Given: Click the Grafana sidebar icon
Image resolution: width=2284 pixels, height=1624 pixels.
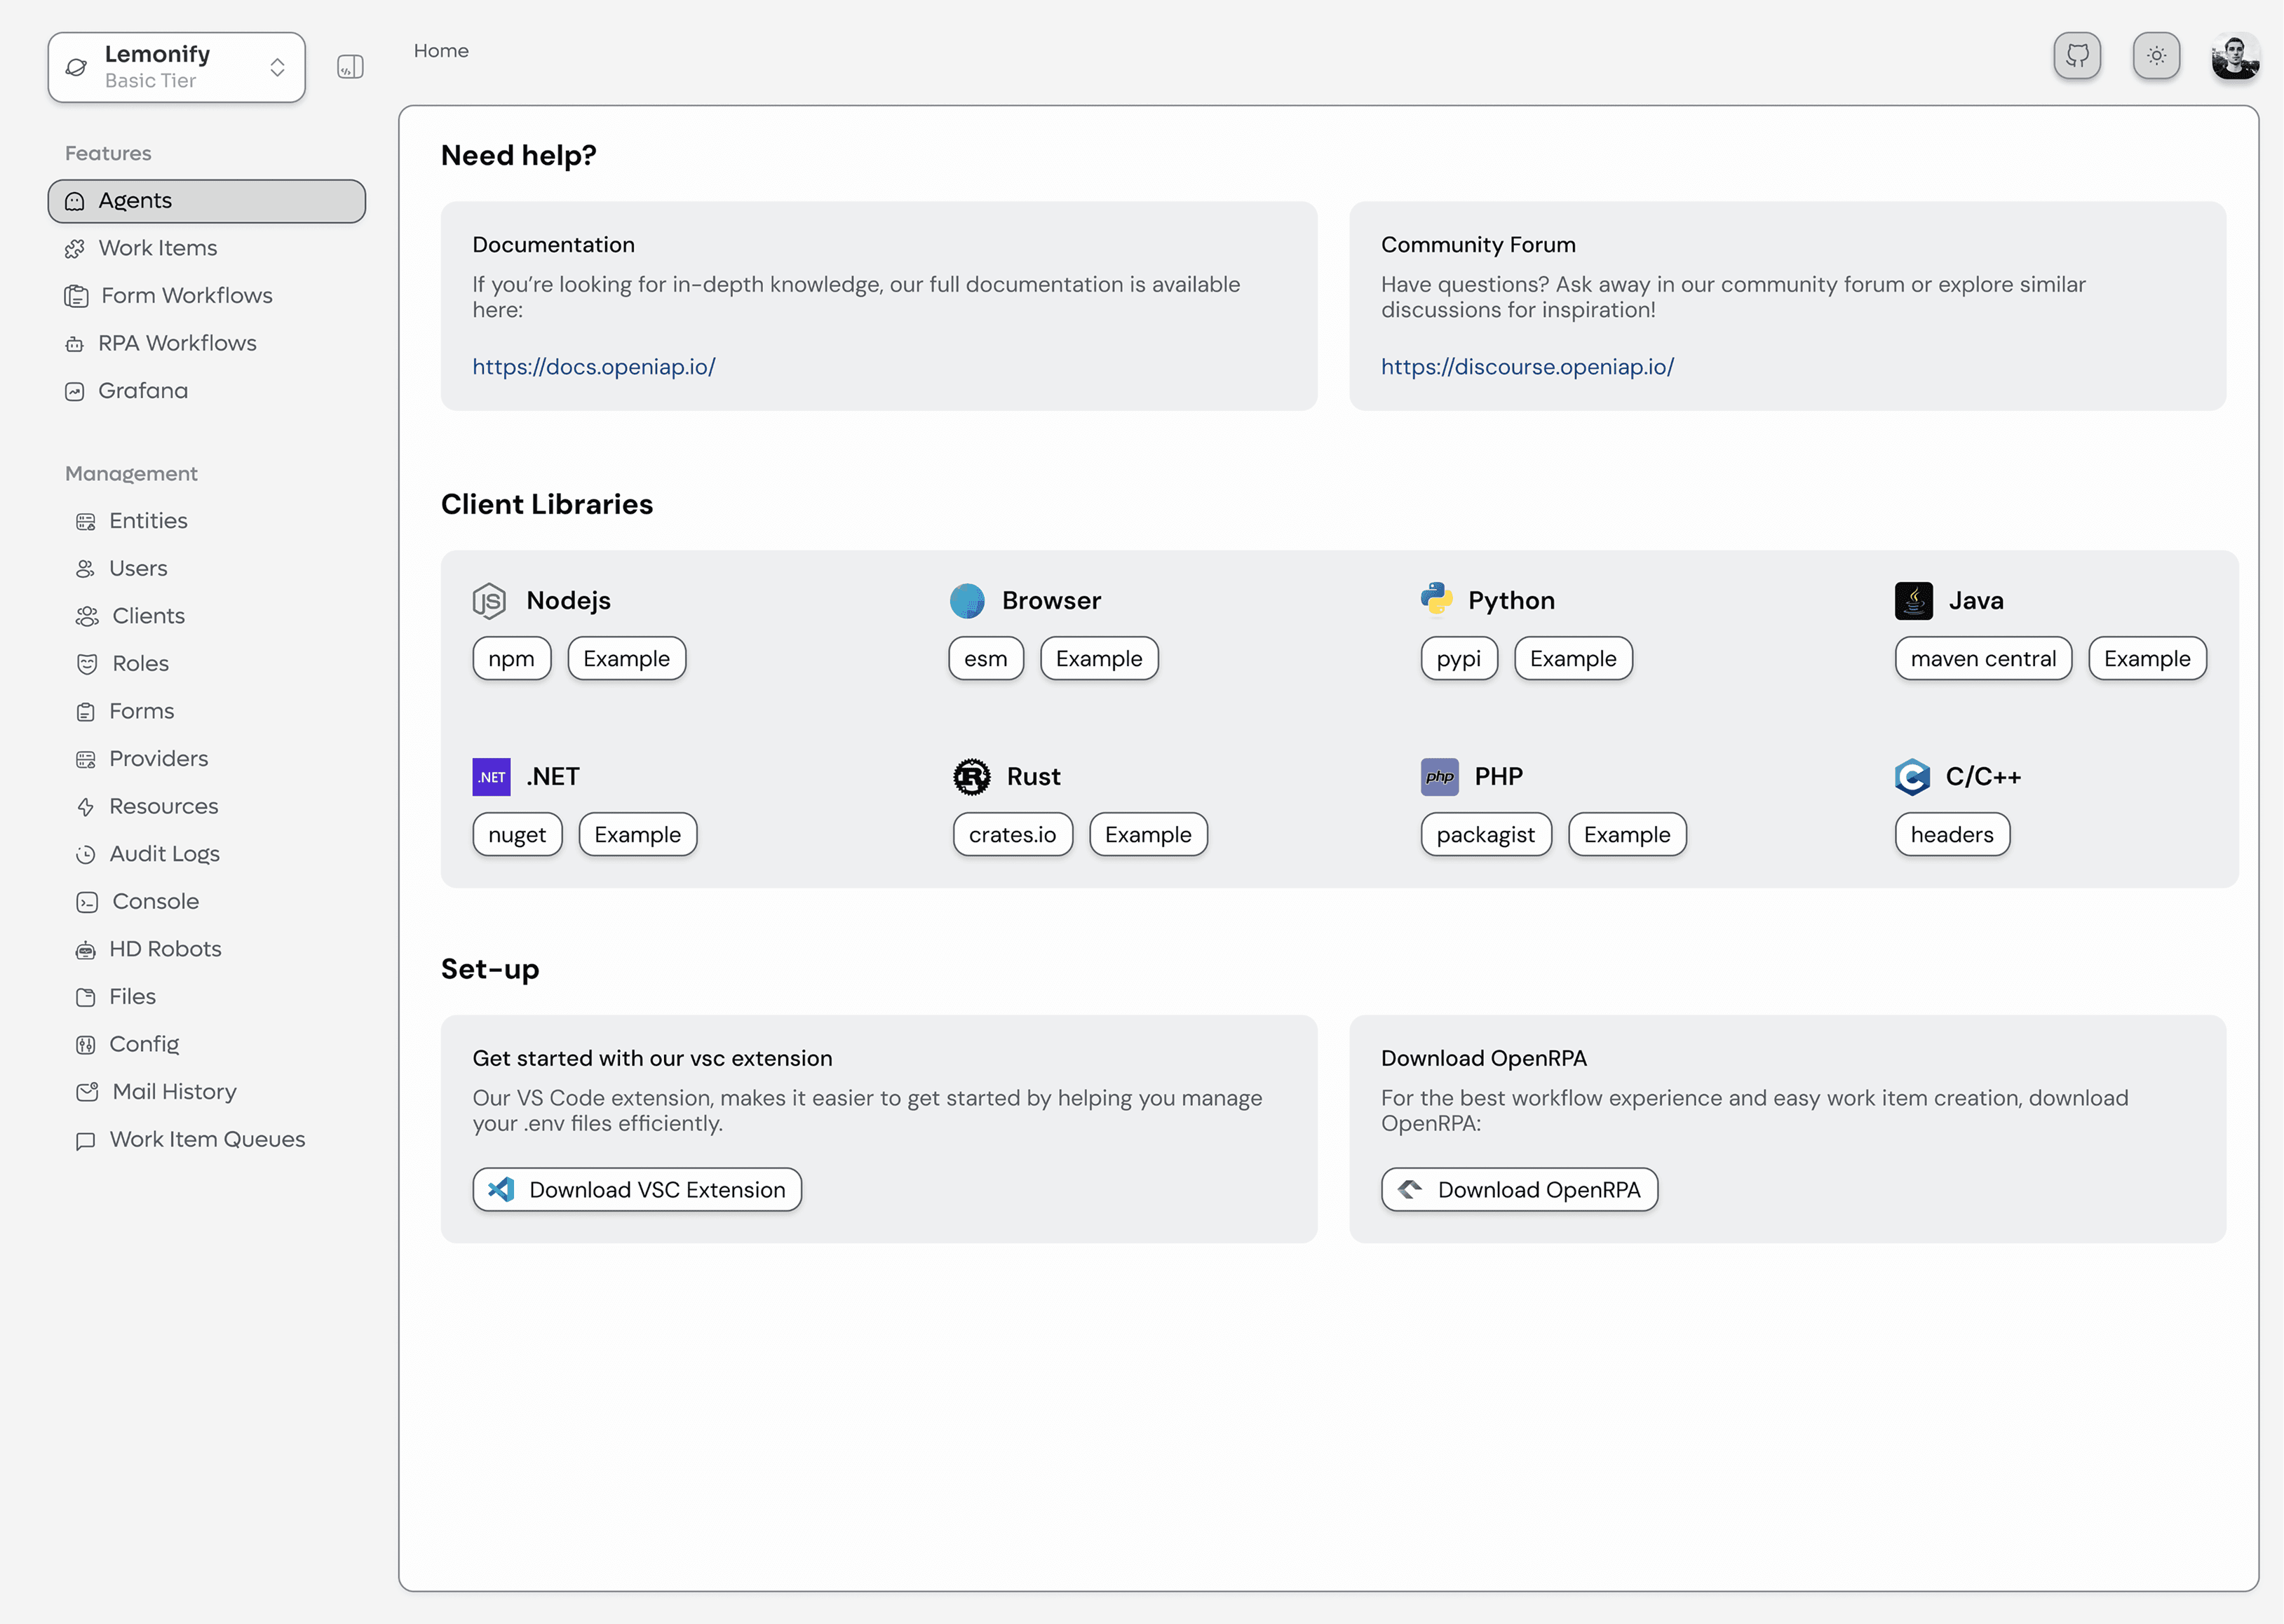Looking at the screenshot, I should click(75, 392).
